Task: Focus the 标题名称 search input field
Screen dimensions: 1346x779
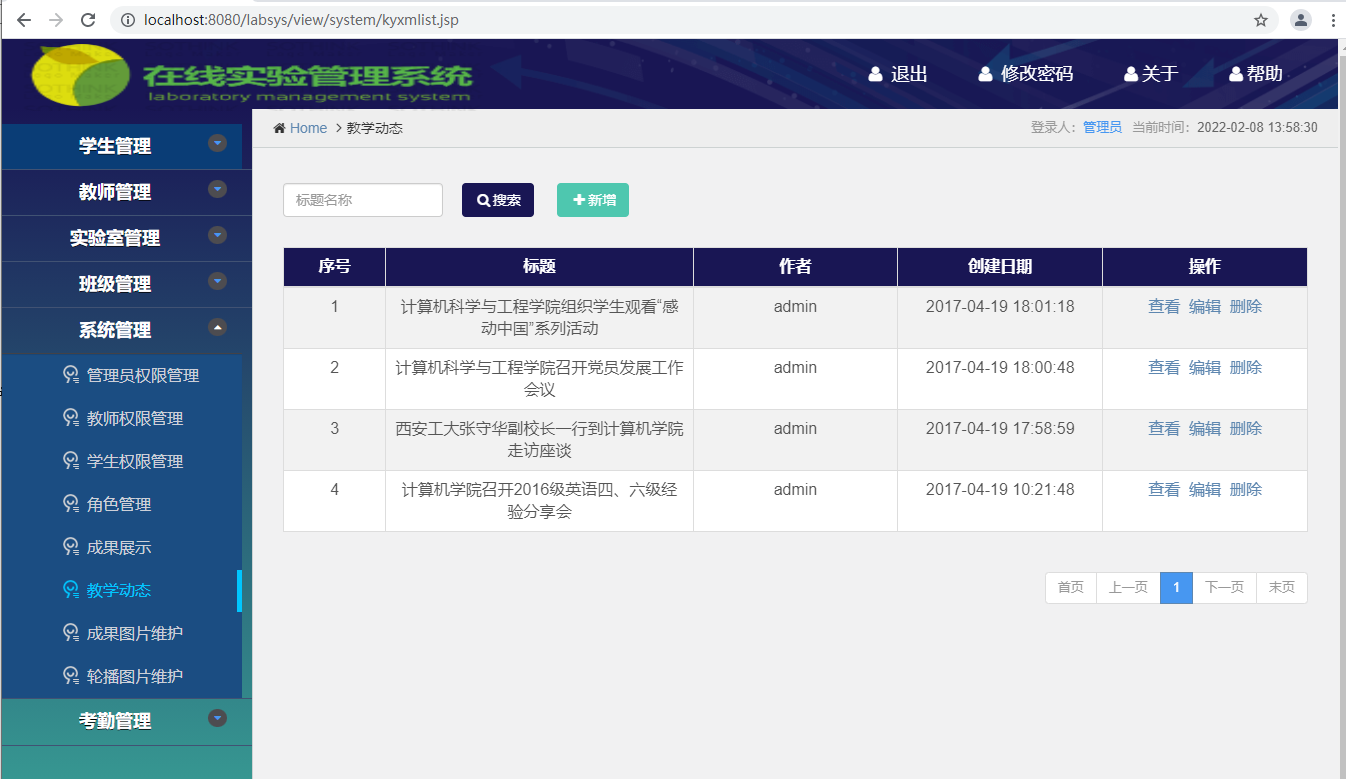Action: (363, 200)
